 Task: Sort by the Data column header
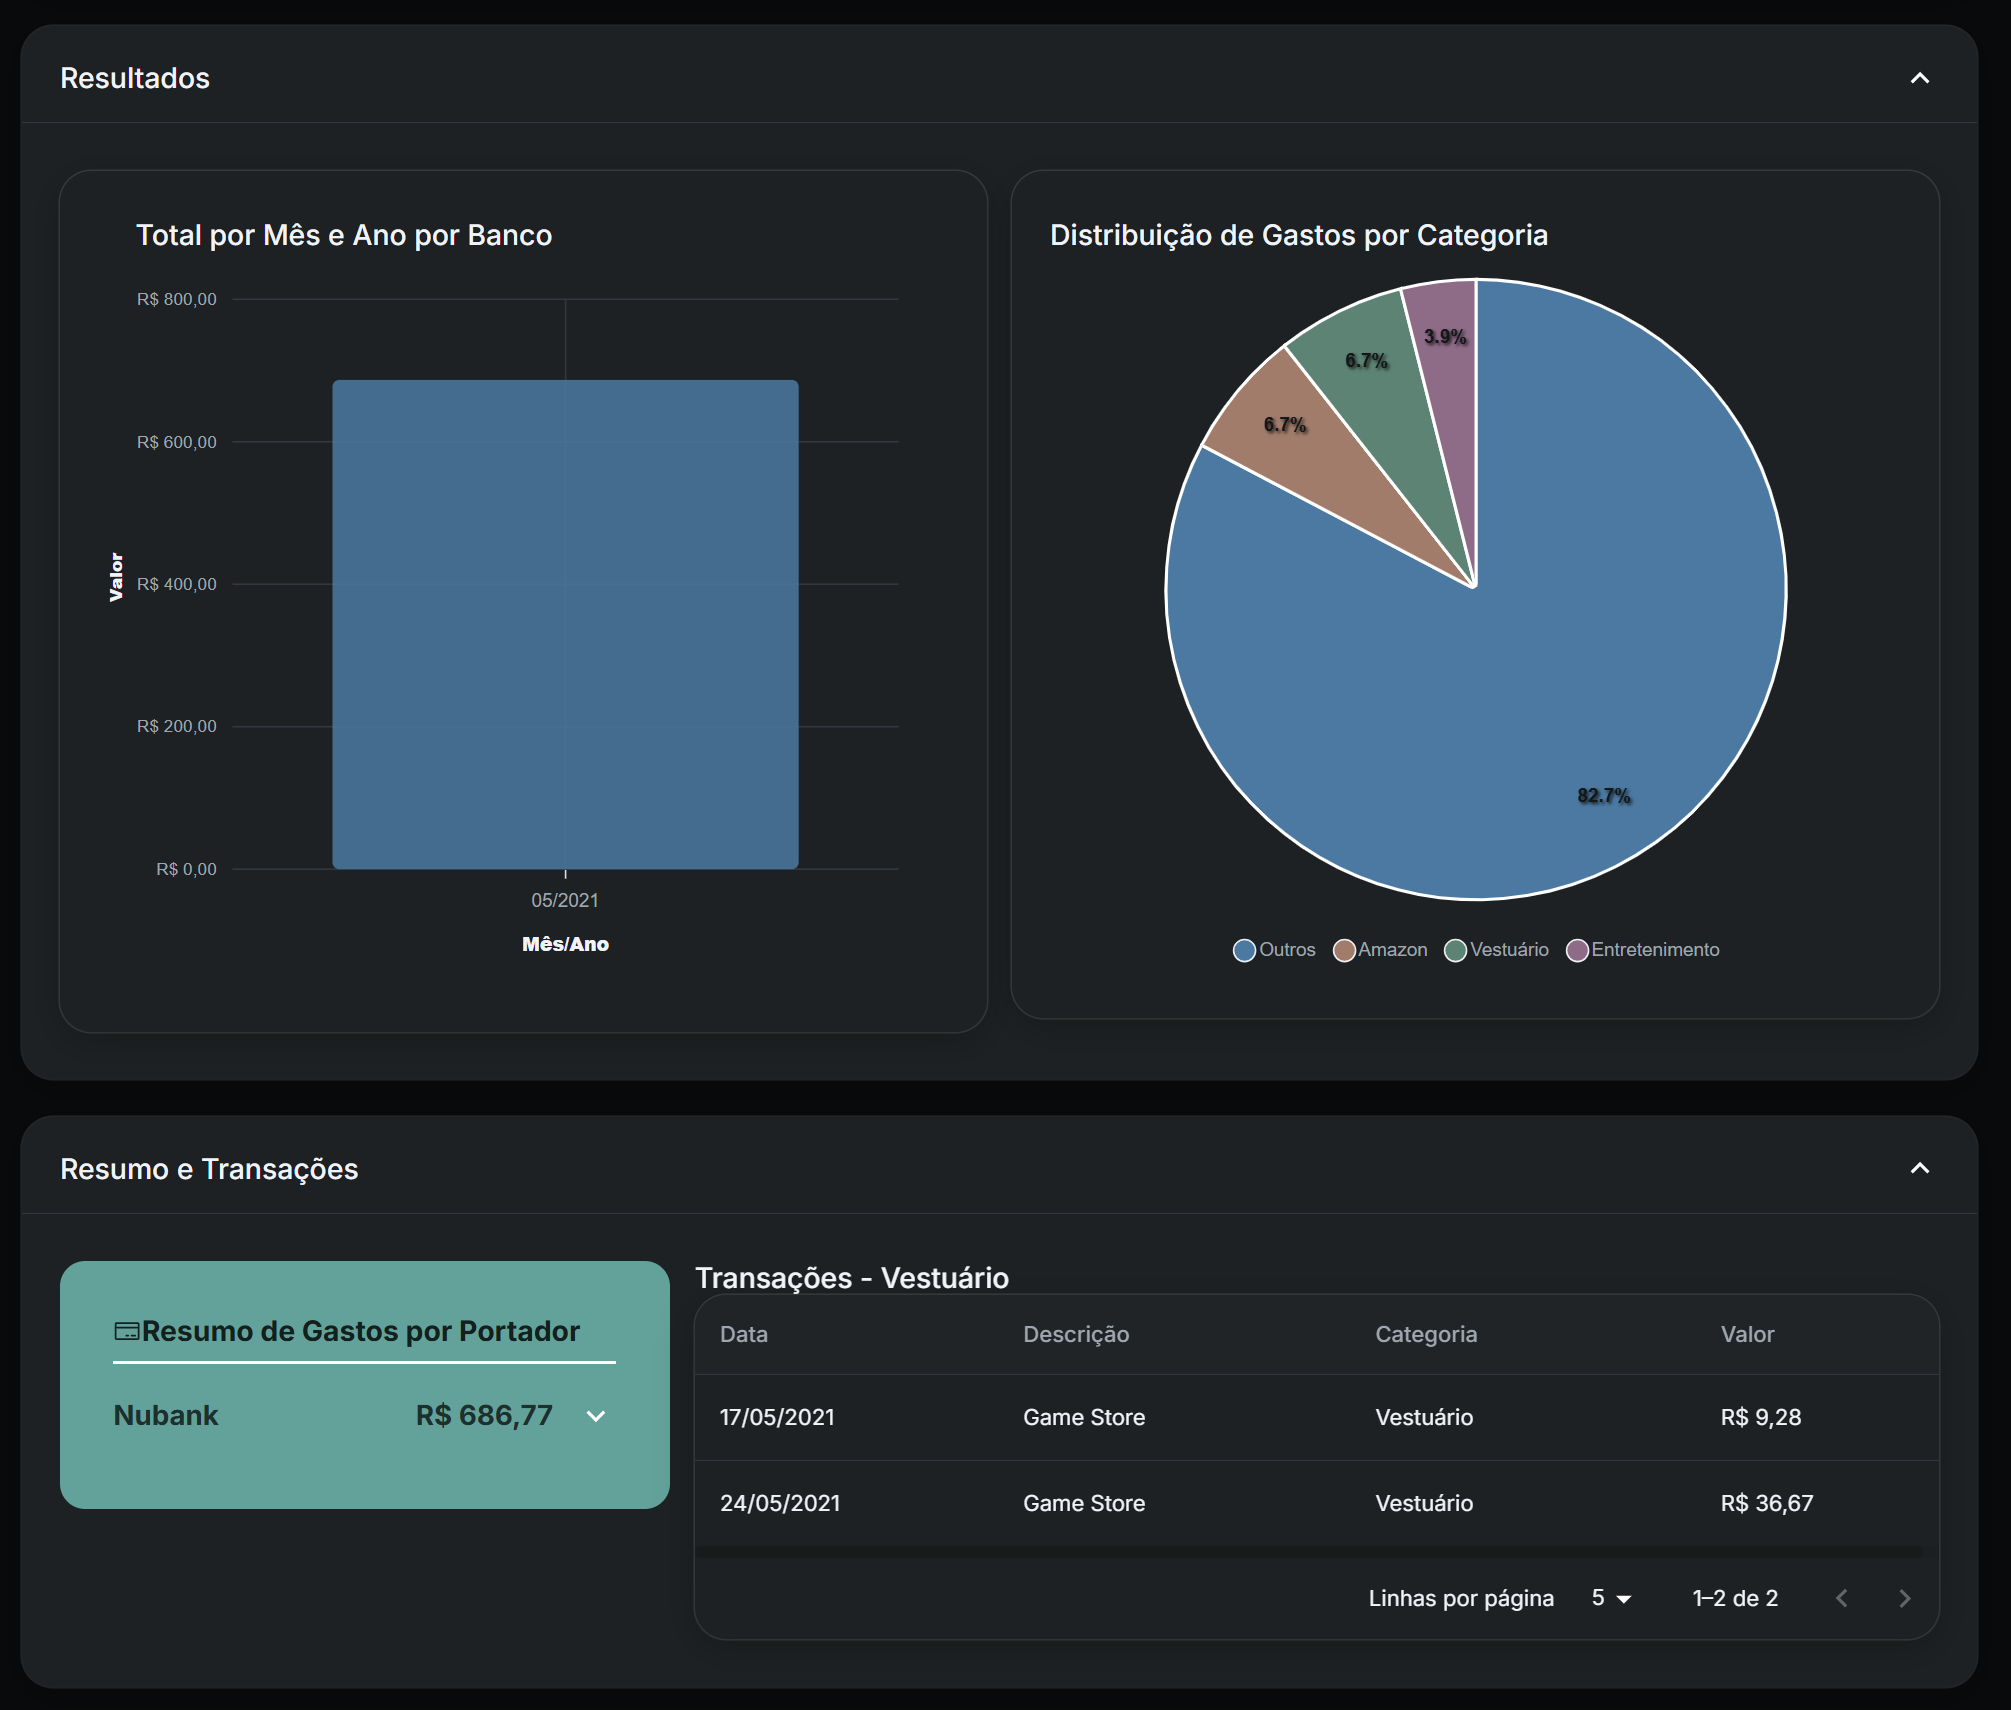tap(744, 1334)
